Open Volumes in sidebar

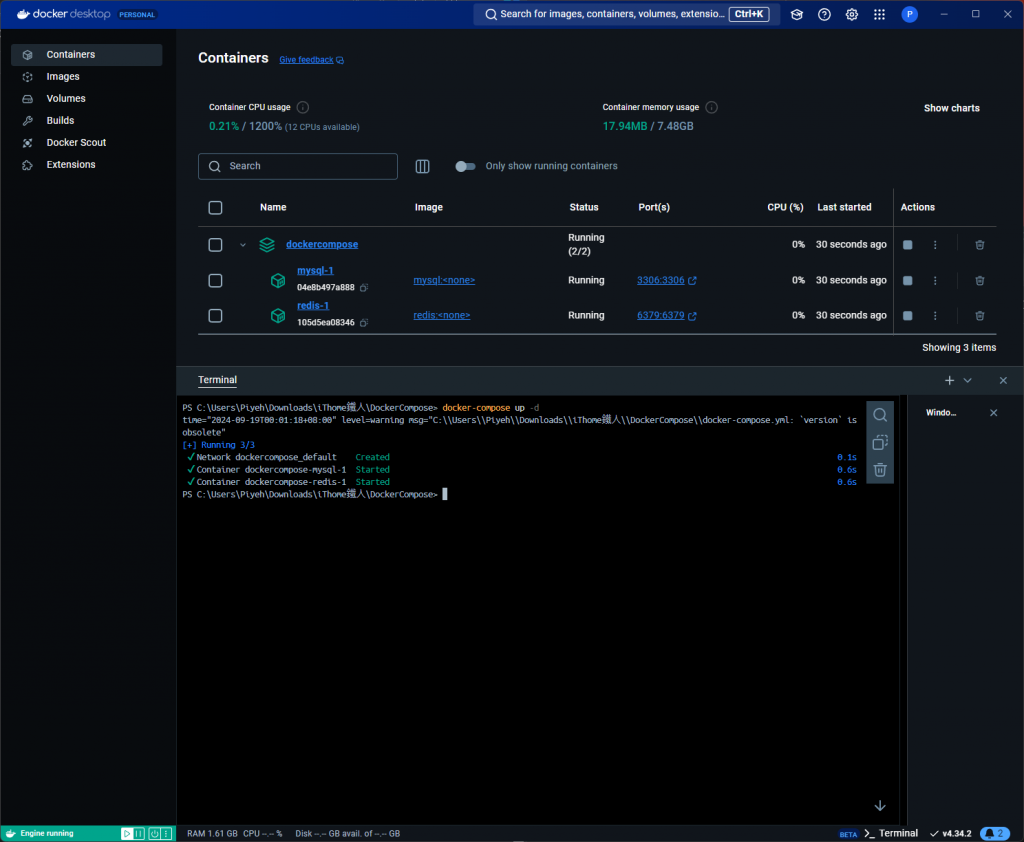pyautogui.click(x=87, y=99)
